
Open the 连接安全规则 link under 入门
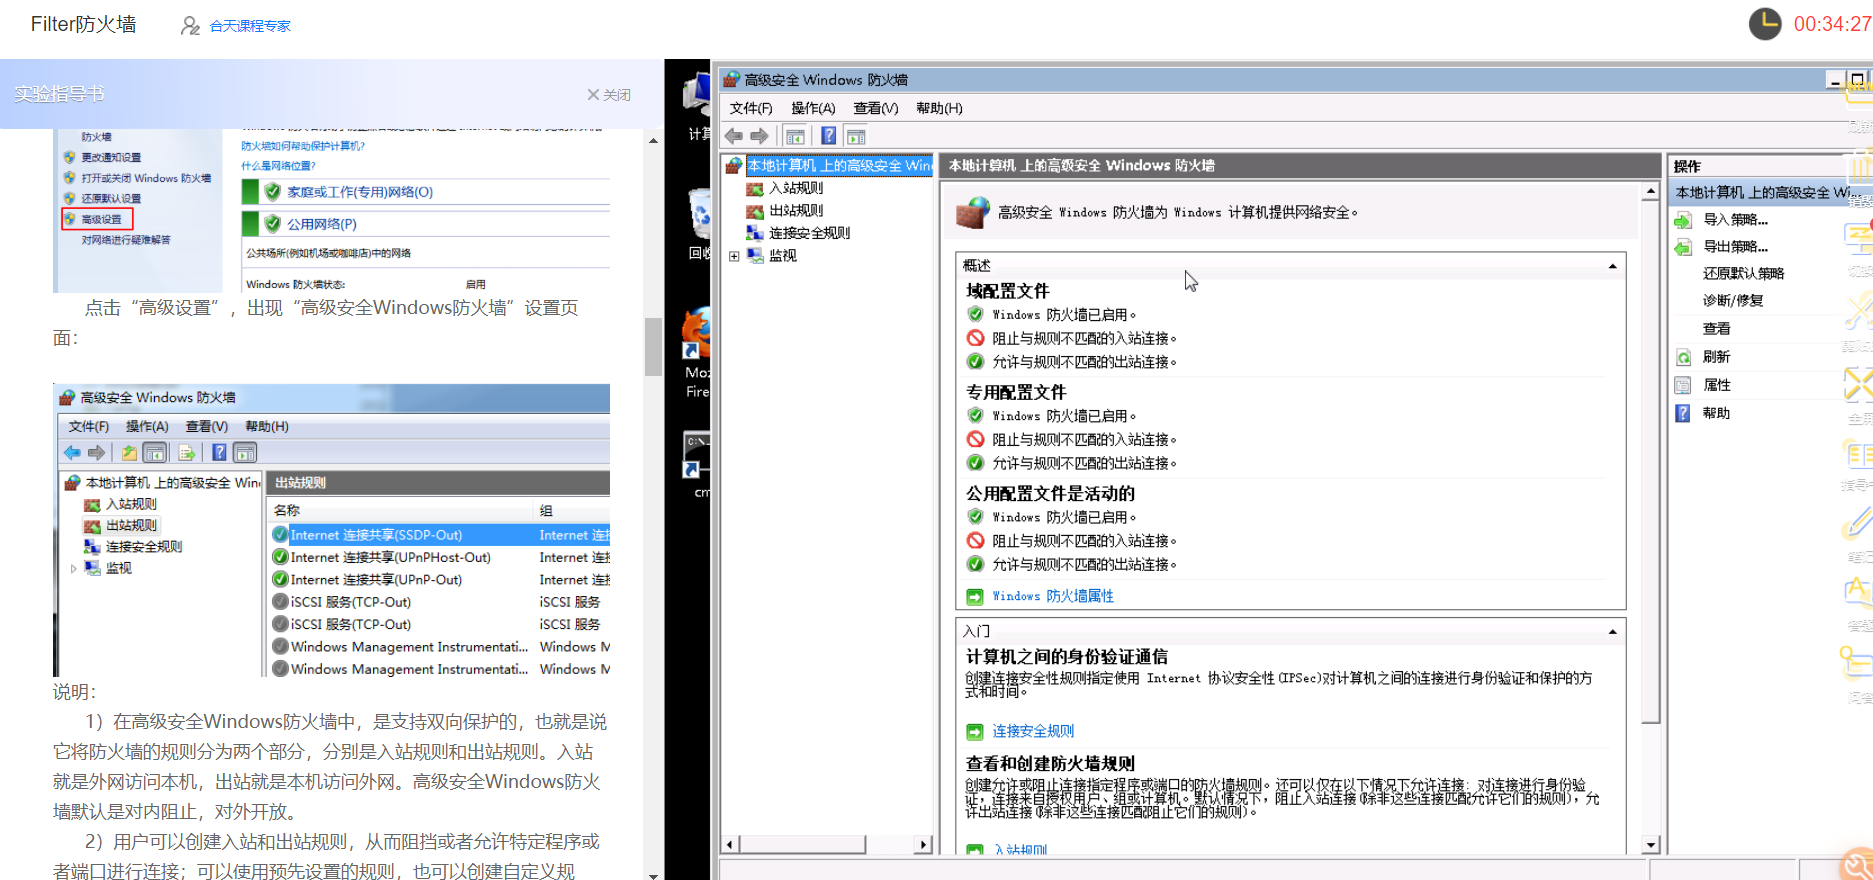(x=1033, y=731)
